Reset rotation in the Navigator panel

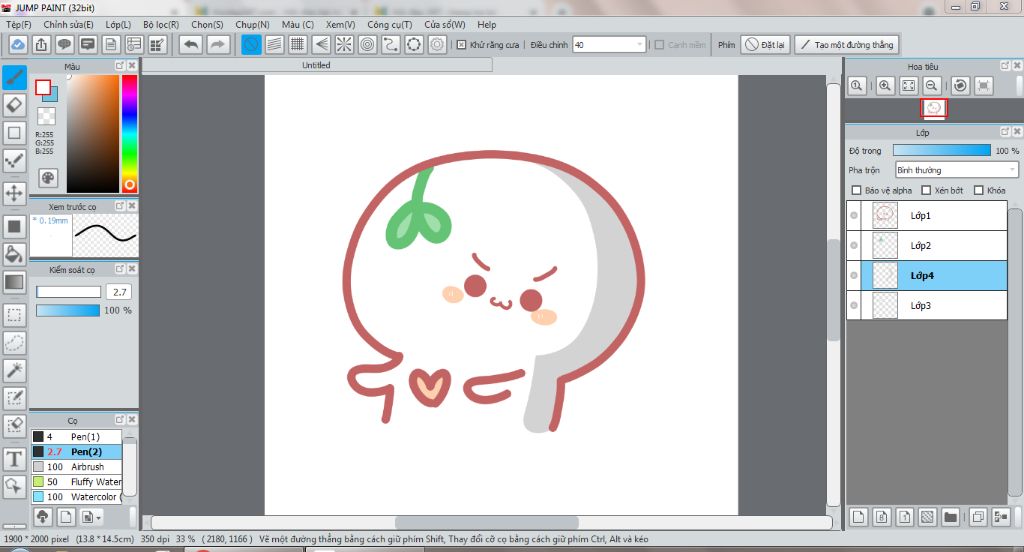[960, 86]
